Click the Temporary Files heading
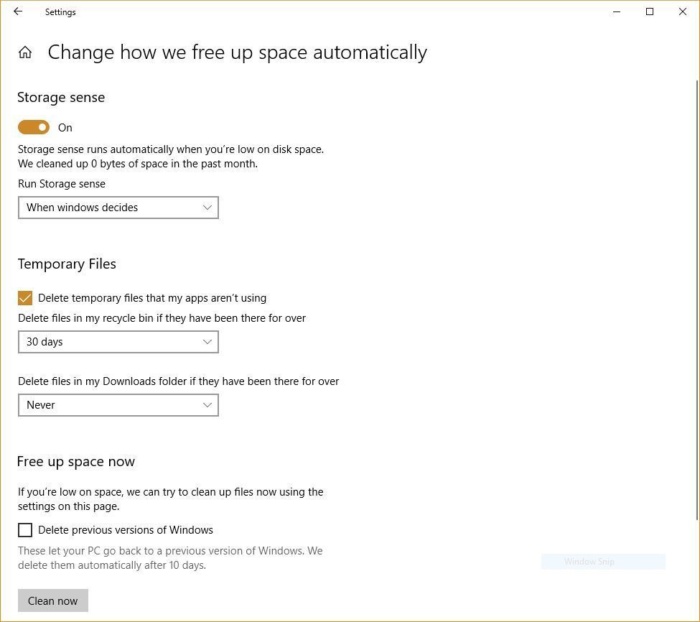This screenshot has height=622, width=700. pyautogui.click(x=67, y=264)
